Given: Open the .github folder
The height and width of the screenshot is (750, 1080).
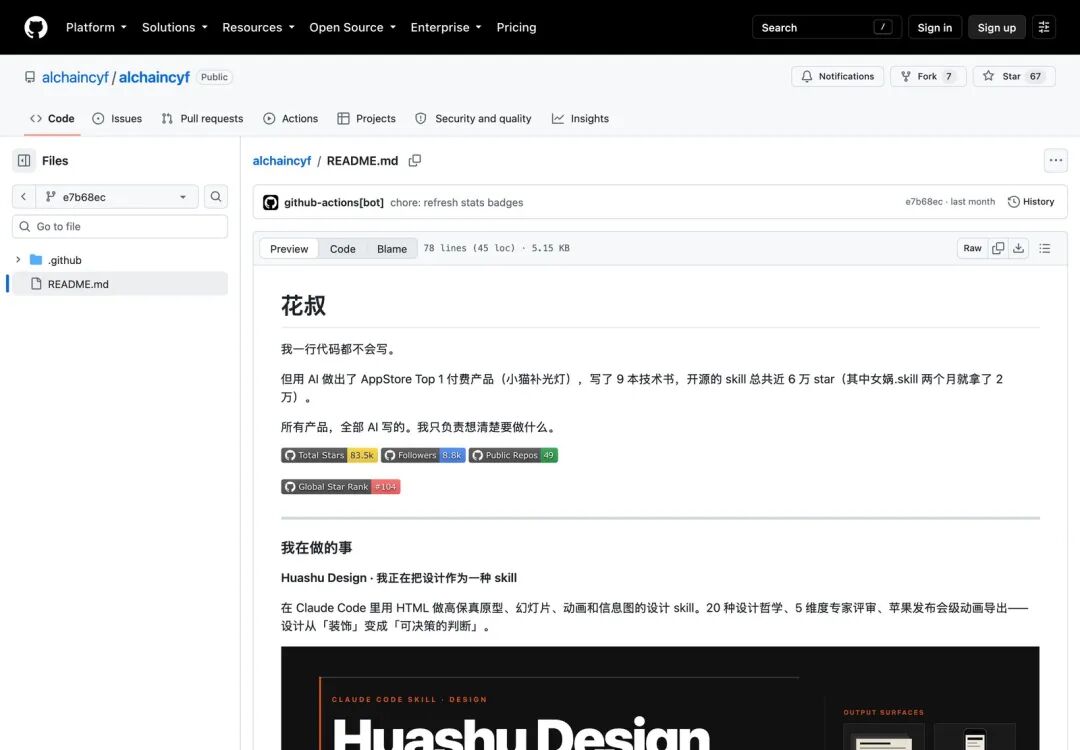Looking at the screenshot, I should coord(65,260).
